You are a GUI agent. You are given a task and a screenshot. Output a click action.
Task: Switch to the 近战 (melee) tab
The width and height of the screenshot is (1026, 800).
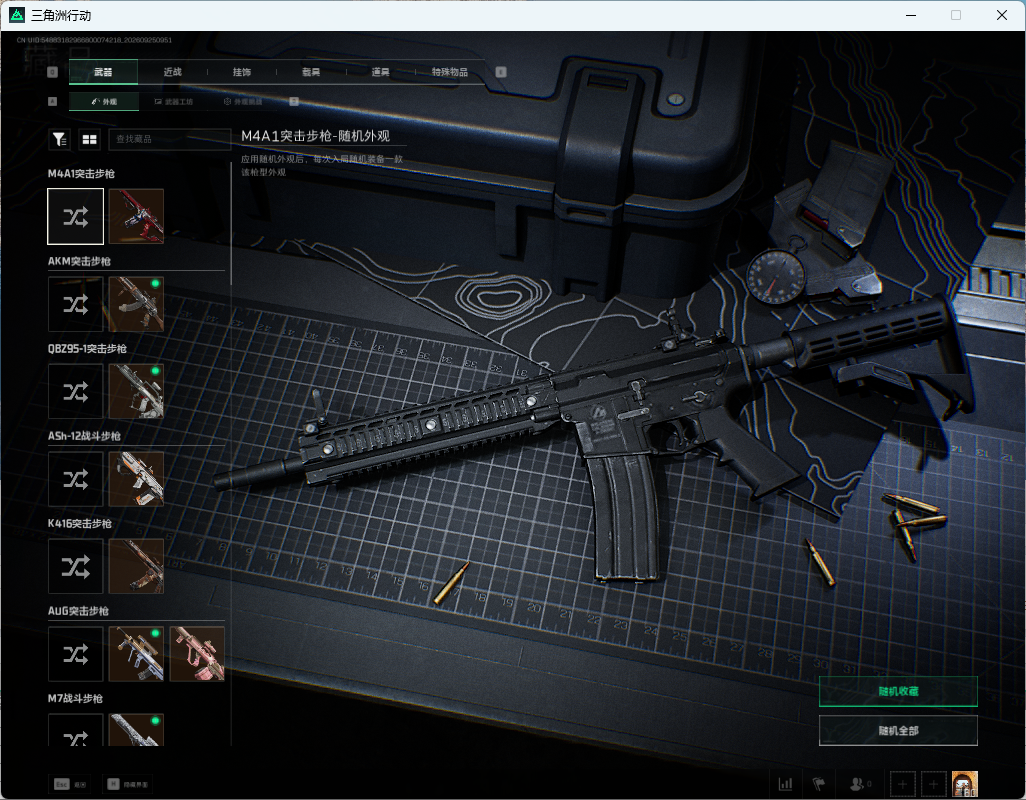pos(173,72)
